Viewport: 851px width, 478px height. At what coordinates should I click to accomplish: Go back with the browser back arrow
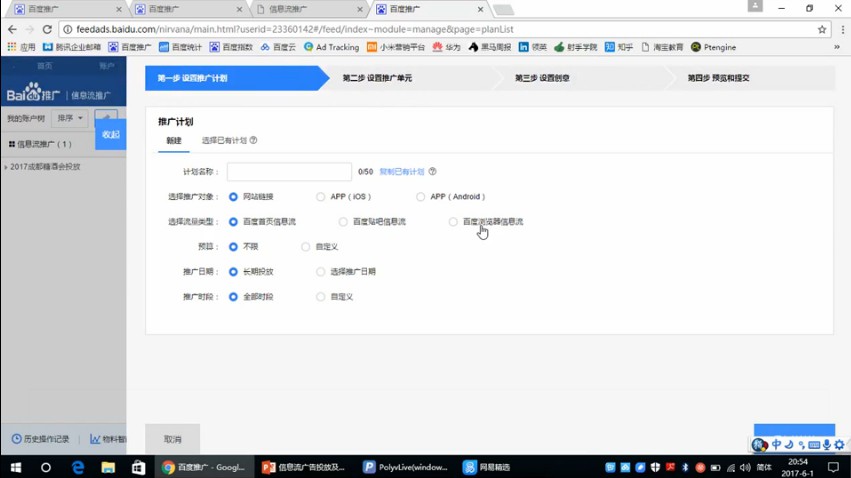[x=12, y=29]
